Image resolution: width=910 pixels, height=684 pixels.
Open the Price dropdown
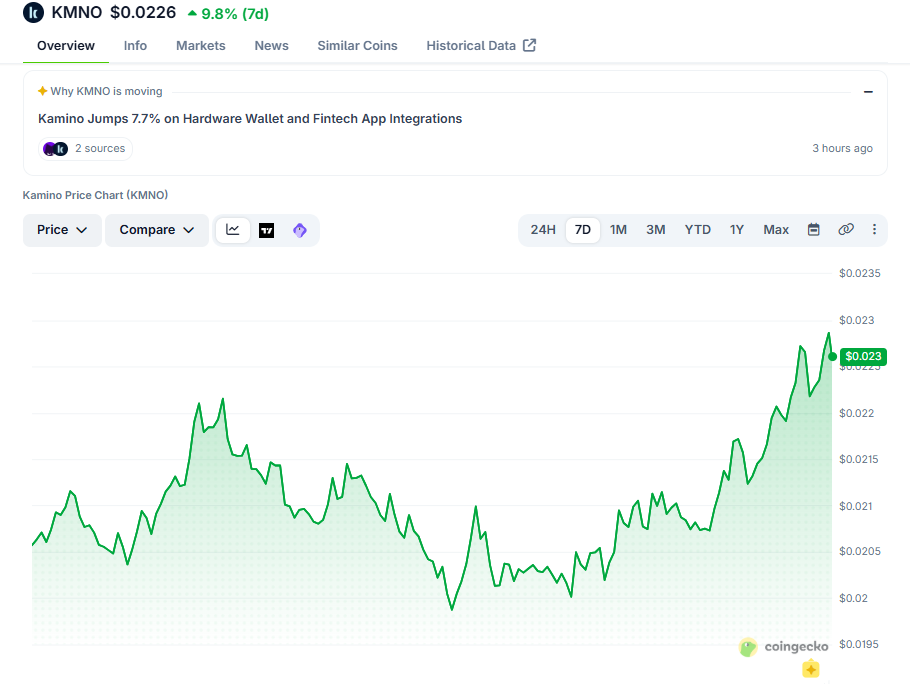62,230
